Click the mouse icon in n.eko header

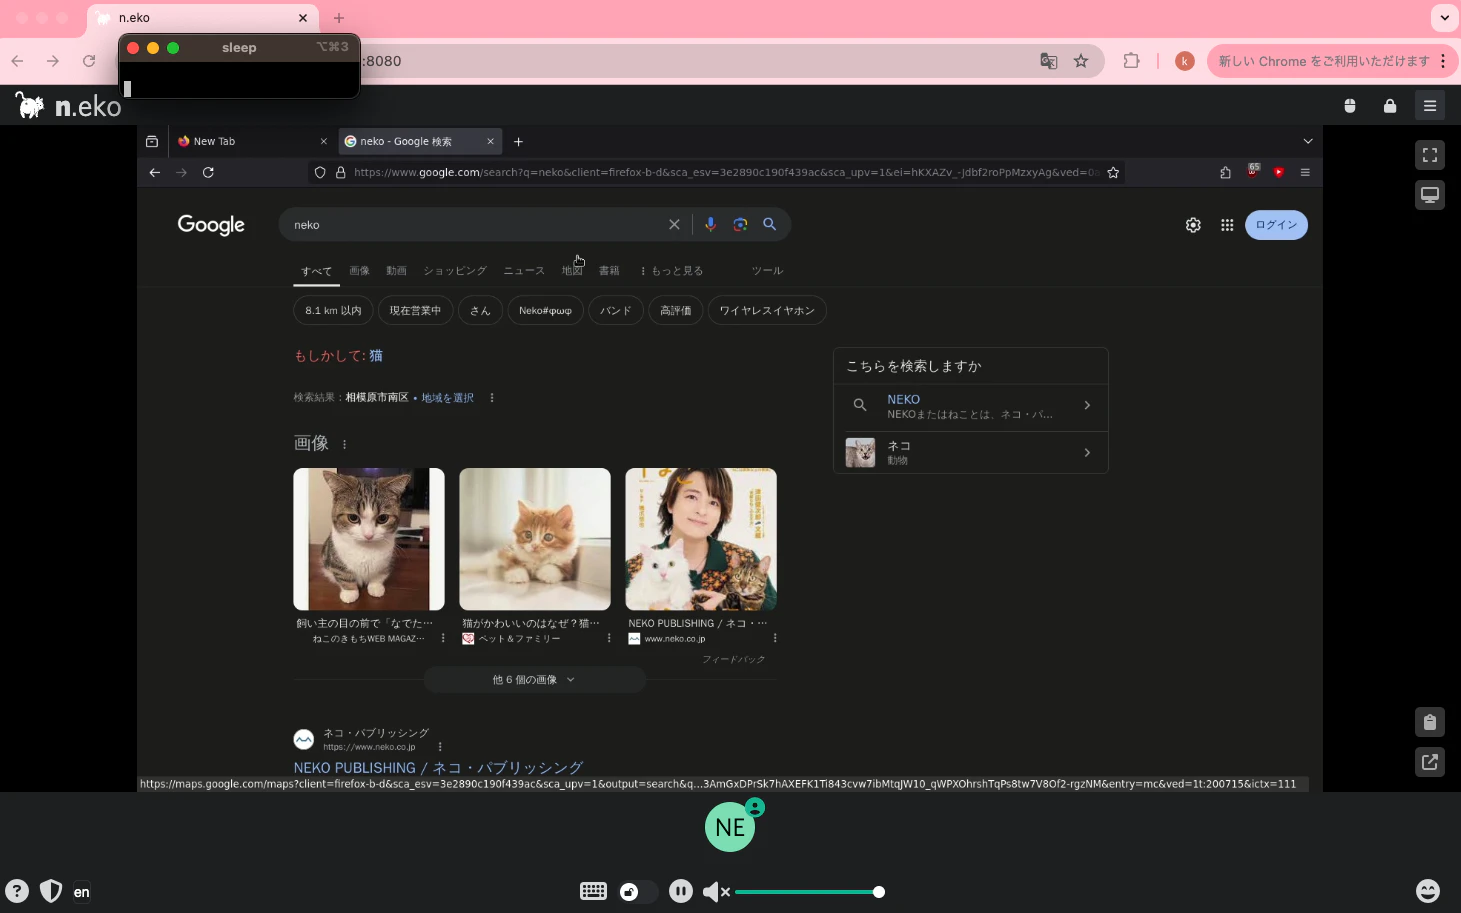point(1350,105)
